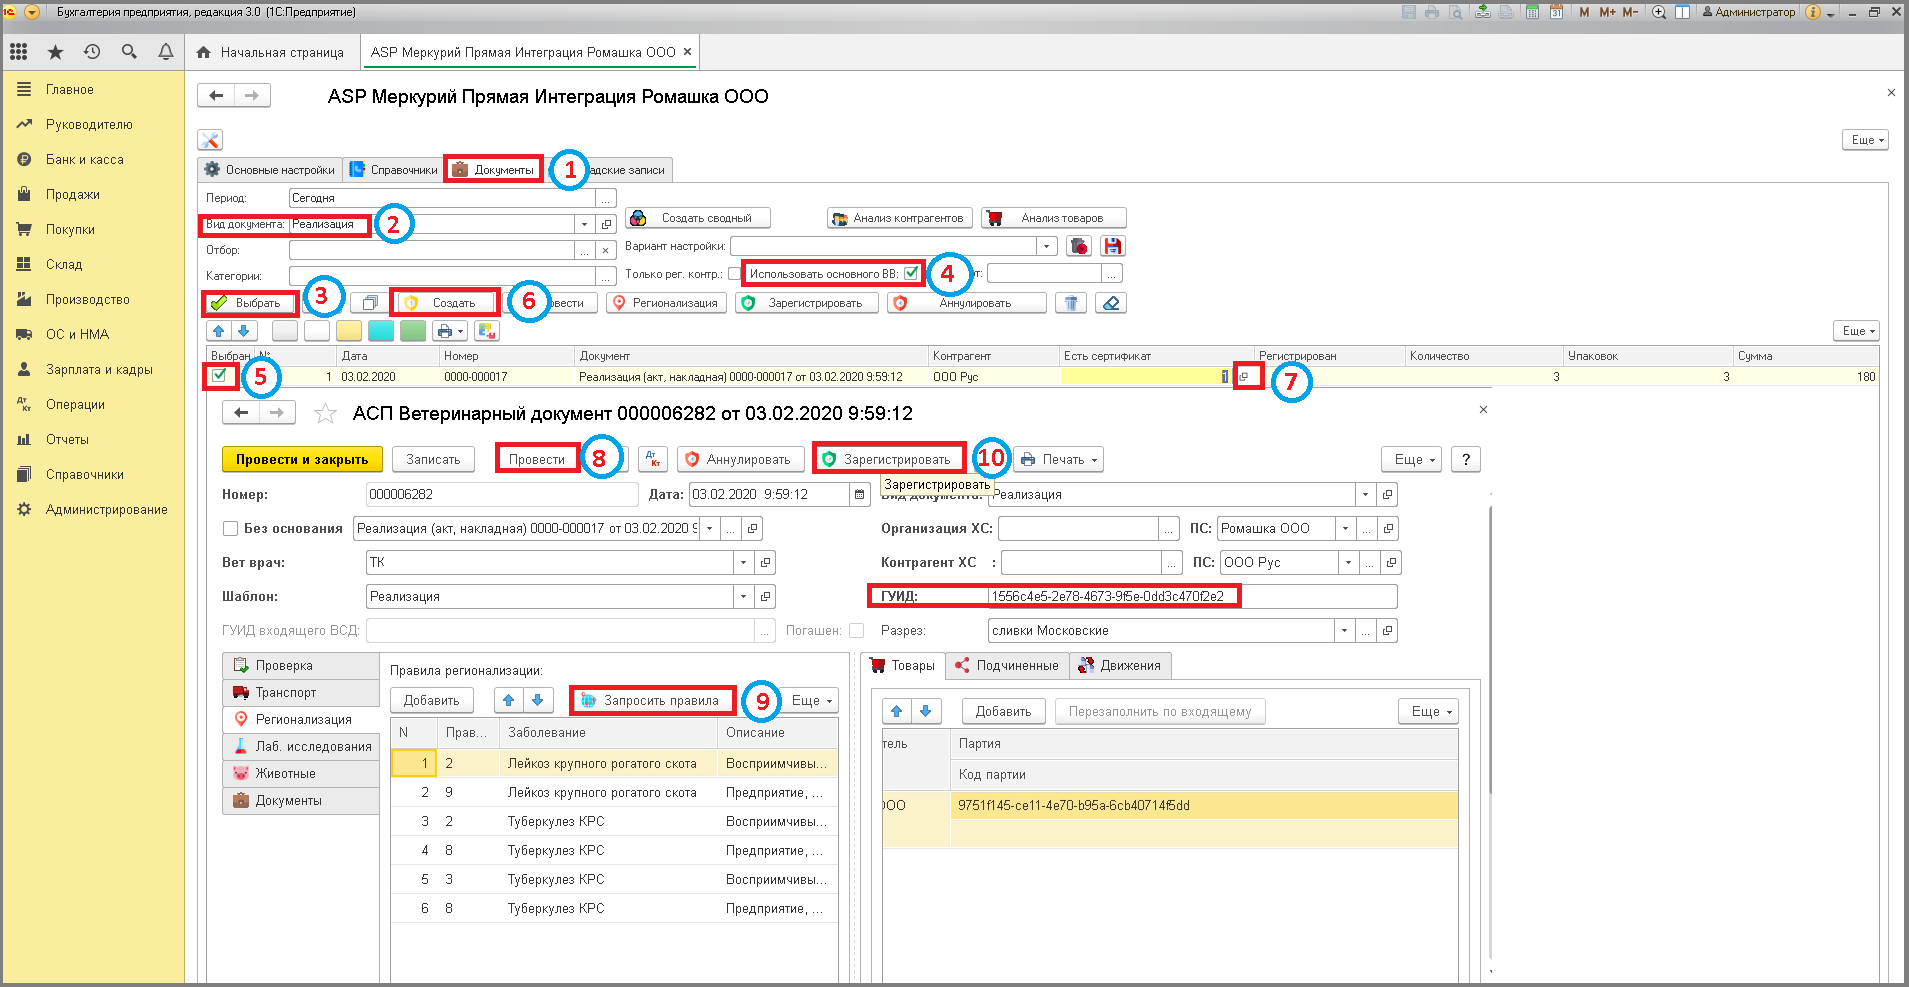Expand the 'Вид документа' dropdown
Screen dimensions: 1909x987
[x=585, y=224]
